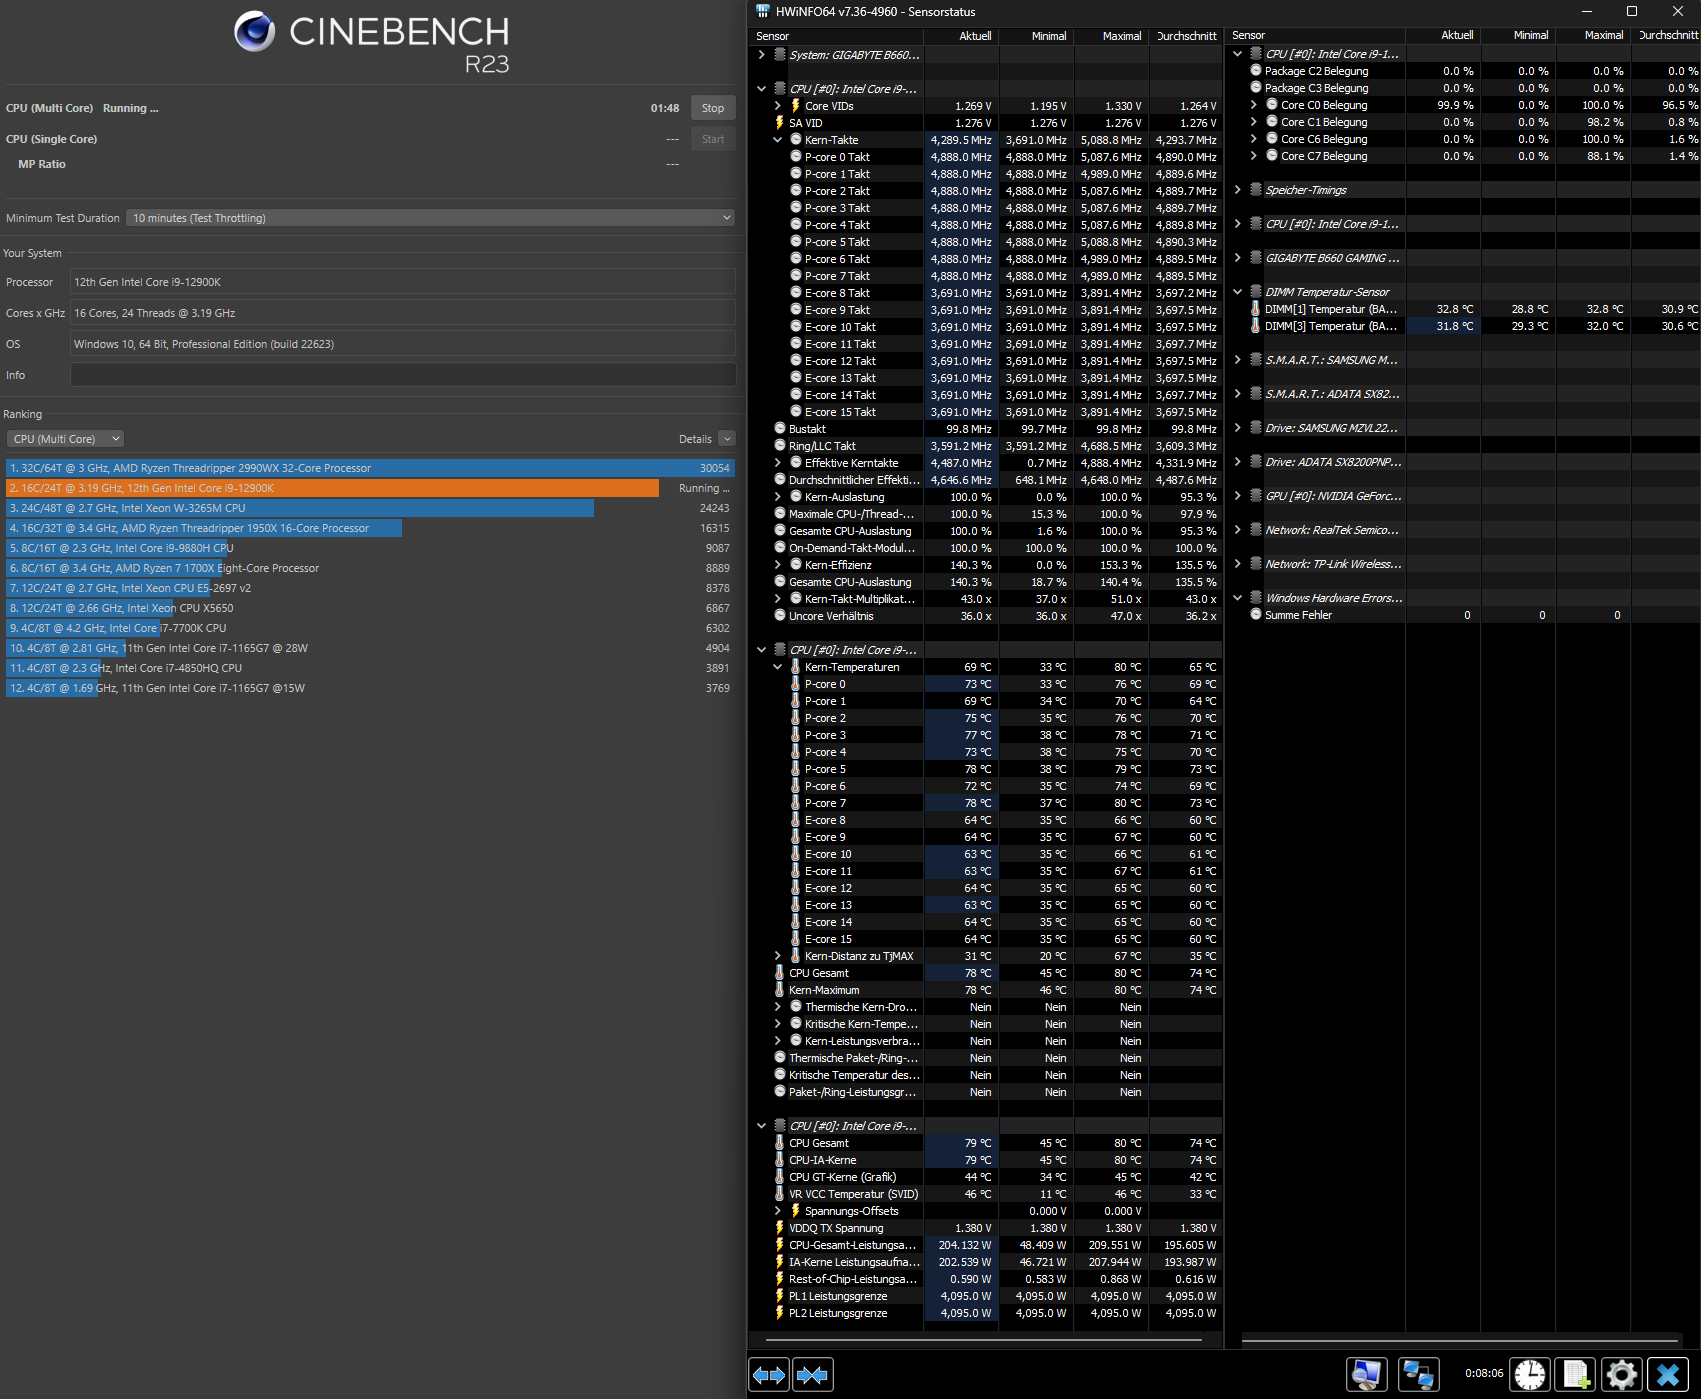
Task: Toggle the Details arrow in Cinebench Ranking
Action: pyautogui.click(x=727, y=439)
